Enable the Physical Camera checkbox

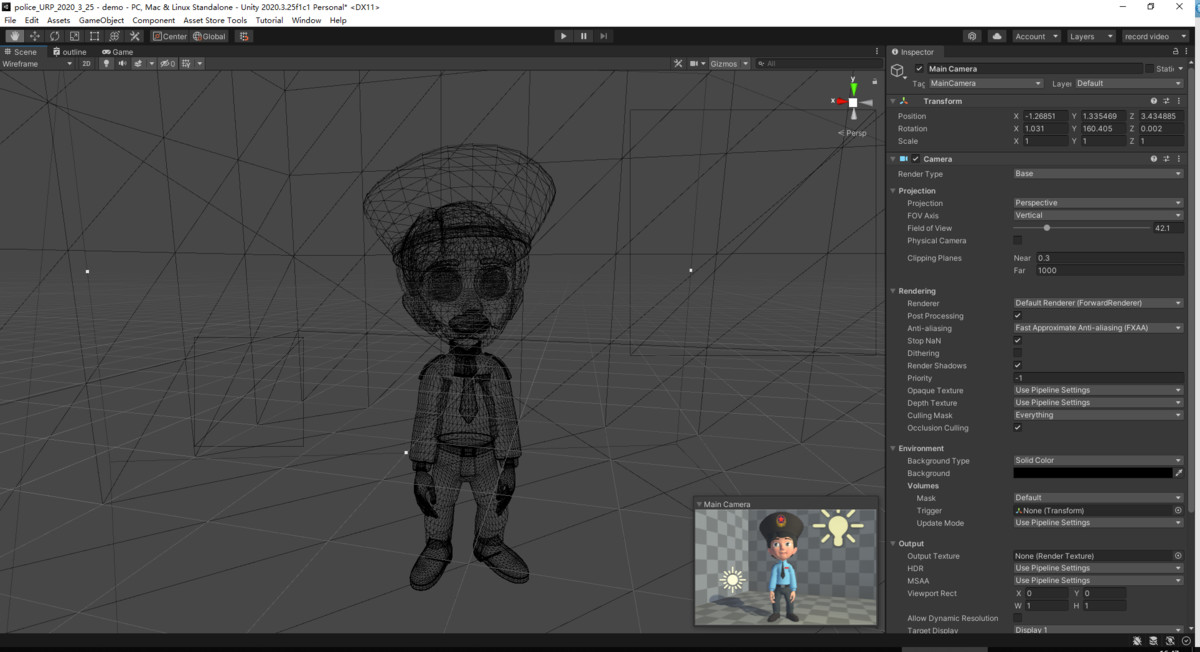pyautogui.click(x=1018, y=241)
